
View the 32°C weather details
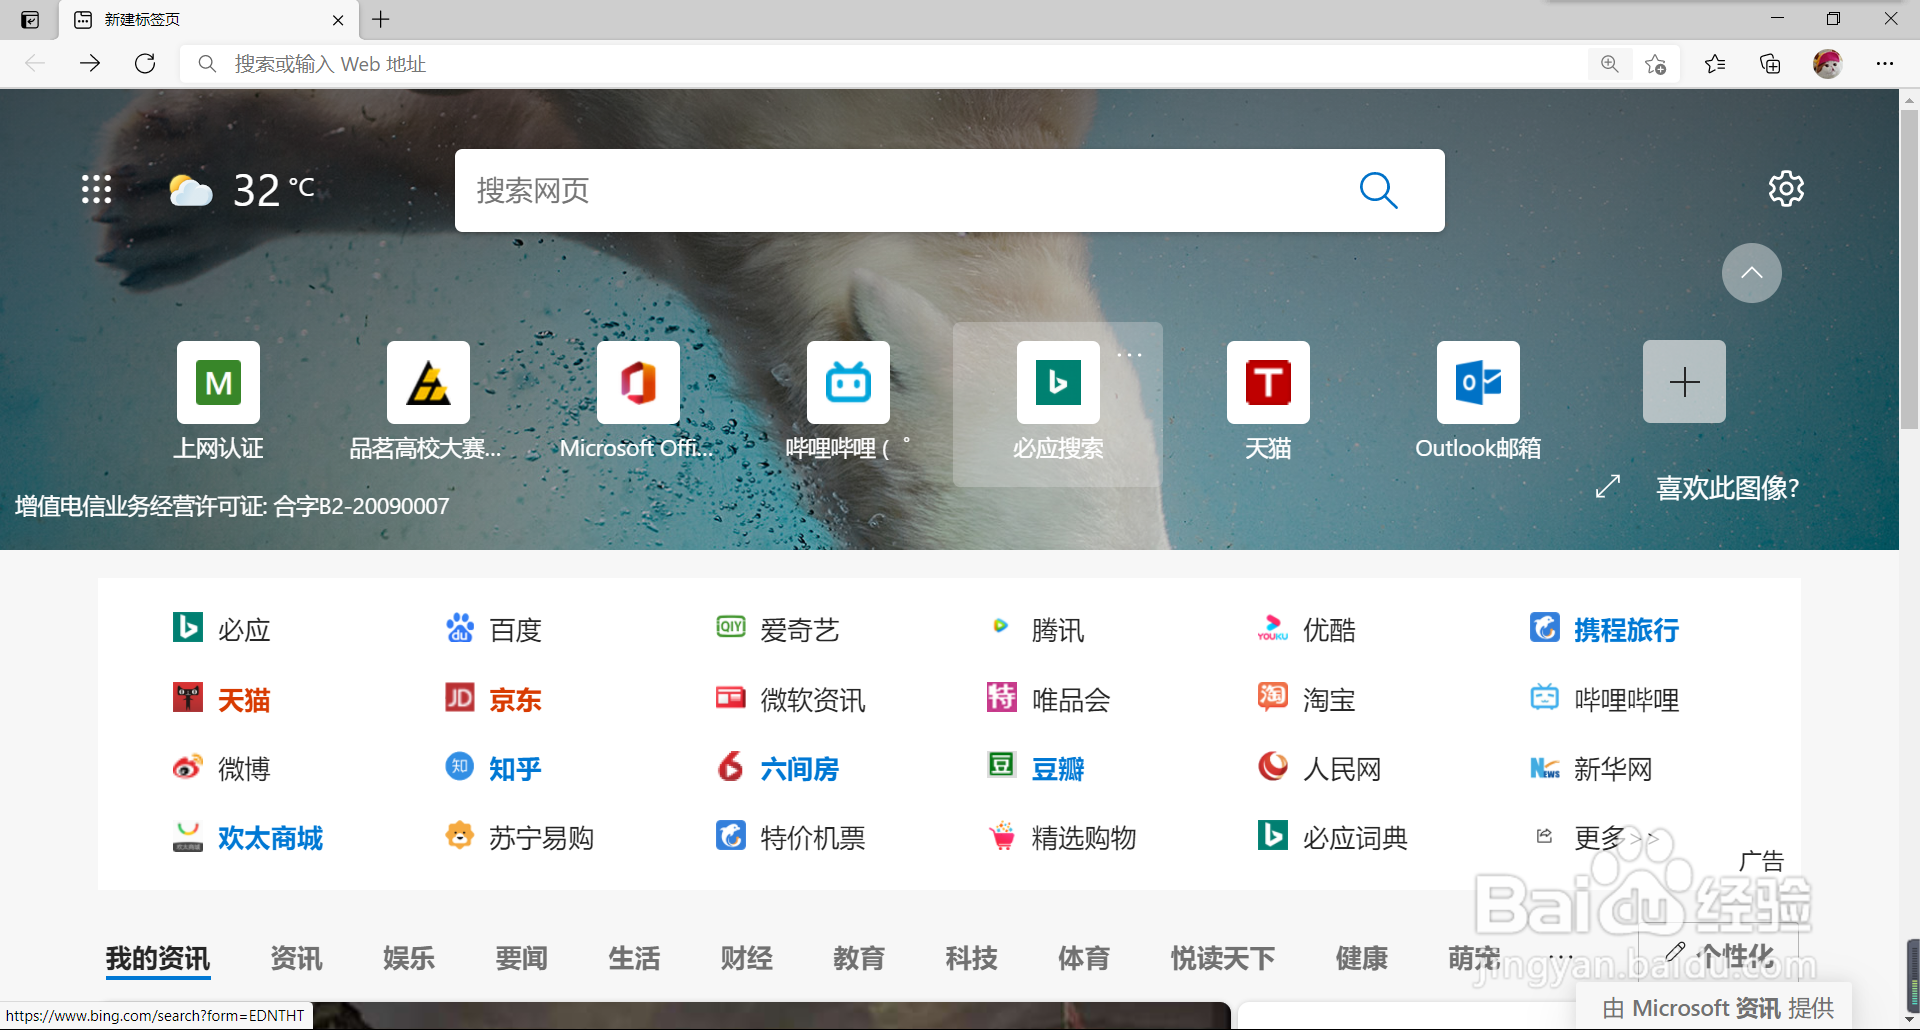click(242, 189)
